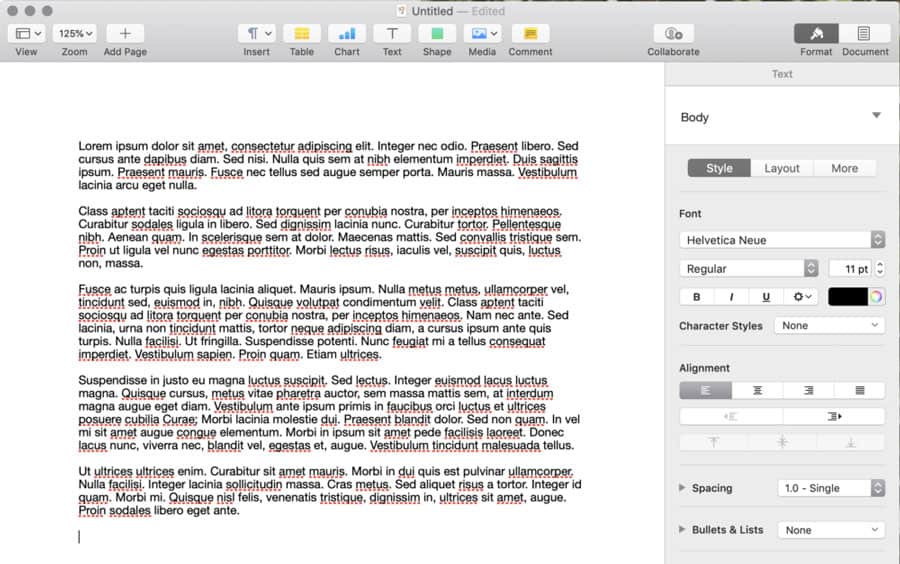
Task: Insert a Chart from the toolbar
Action: point(347,34)
